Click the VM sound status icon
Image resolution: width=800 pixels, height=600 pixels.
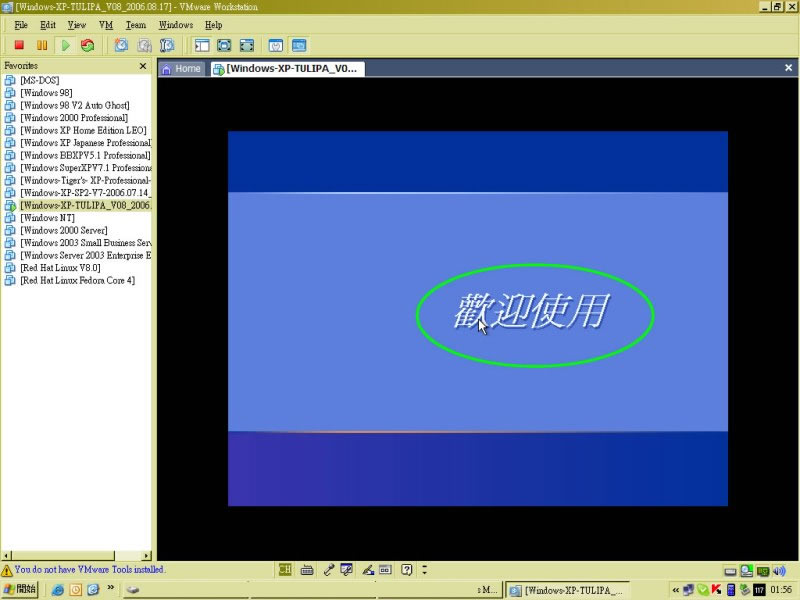(x=780, y=571)
